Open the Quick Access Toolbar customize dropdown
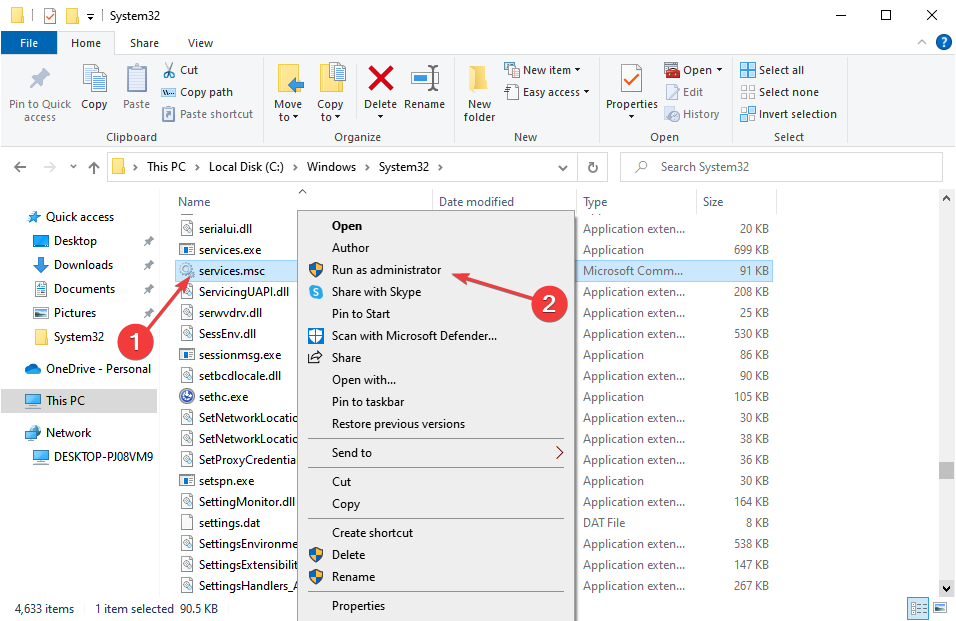 click(x=90, y=16)
